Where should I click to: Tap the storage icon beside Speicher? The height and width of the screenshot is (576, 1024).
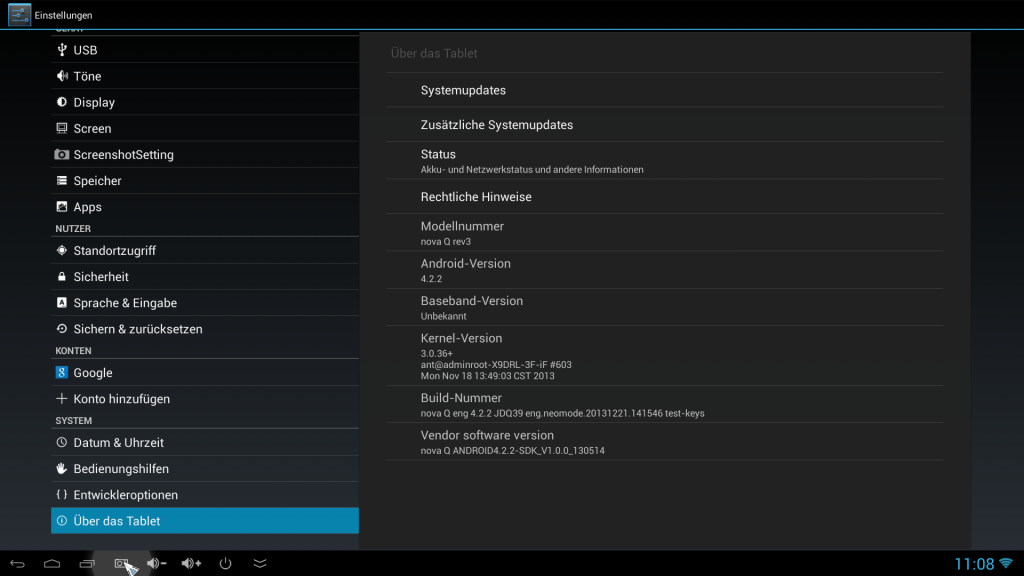coord(62,180)
